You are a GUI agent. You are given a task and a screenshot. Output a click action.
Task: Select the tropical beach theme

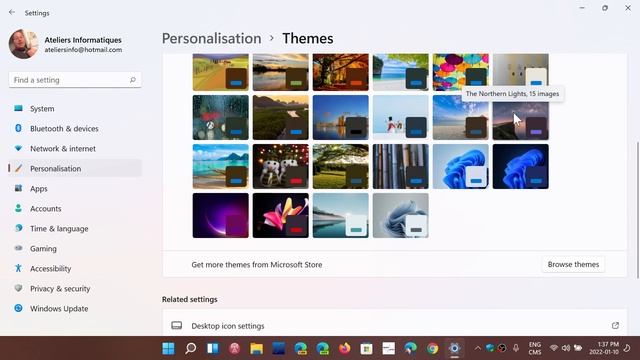click(400, 72)
